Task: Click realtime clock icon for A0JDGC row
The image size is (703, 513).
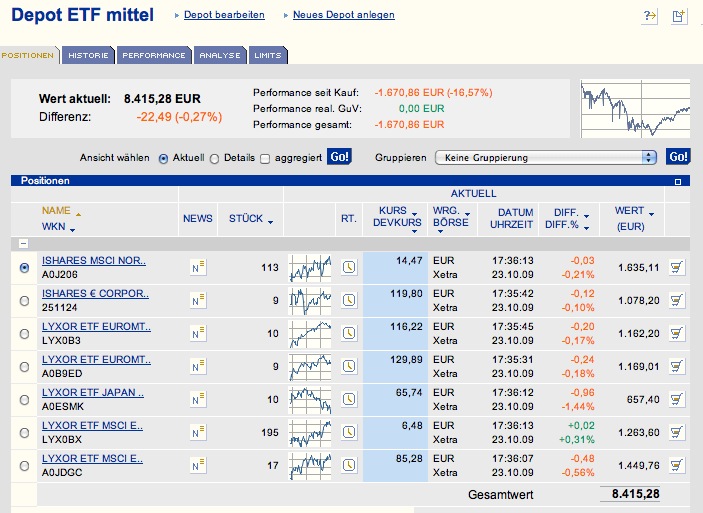Action: 349,465
